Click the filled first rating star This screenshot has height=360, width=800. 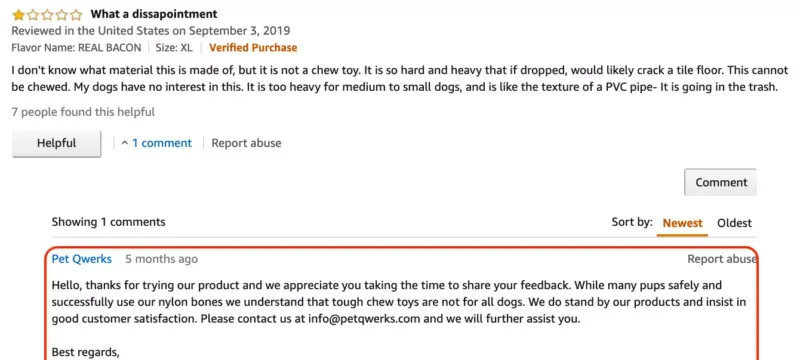[18, 14]
